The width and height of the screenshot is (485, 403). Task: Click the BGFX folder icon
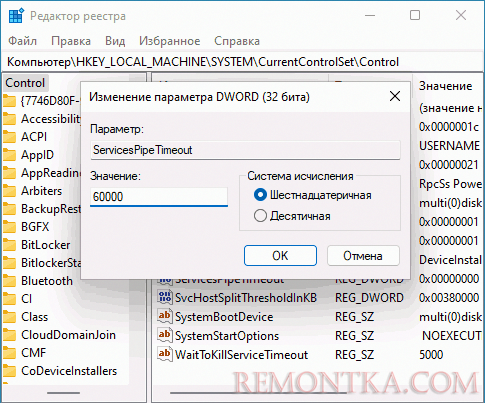(x=9, y=227)
